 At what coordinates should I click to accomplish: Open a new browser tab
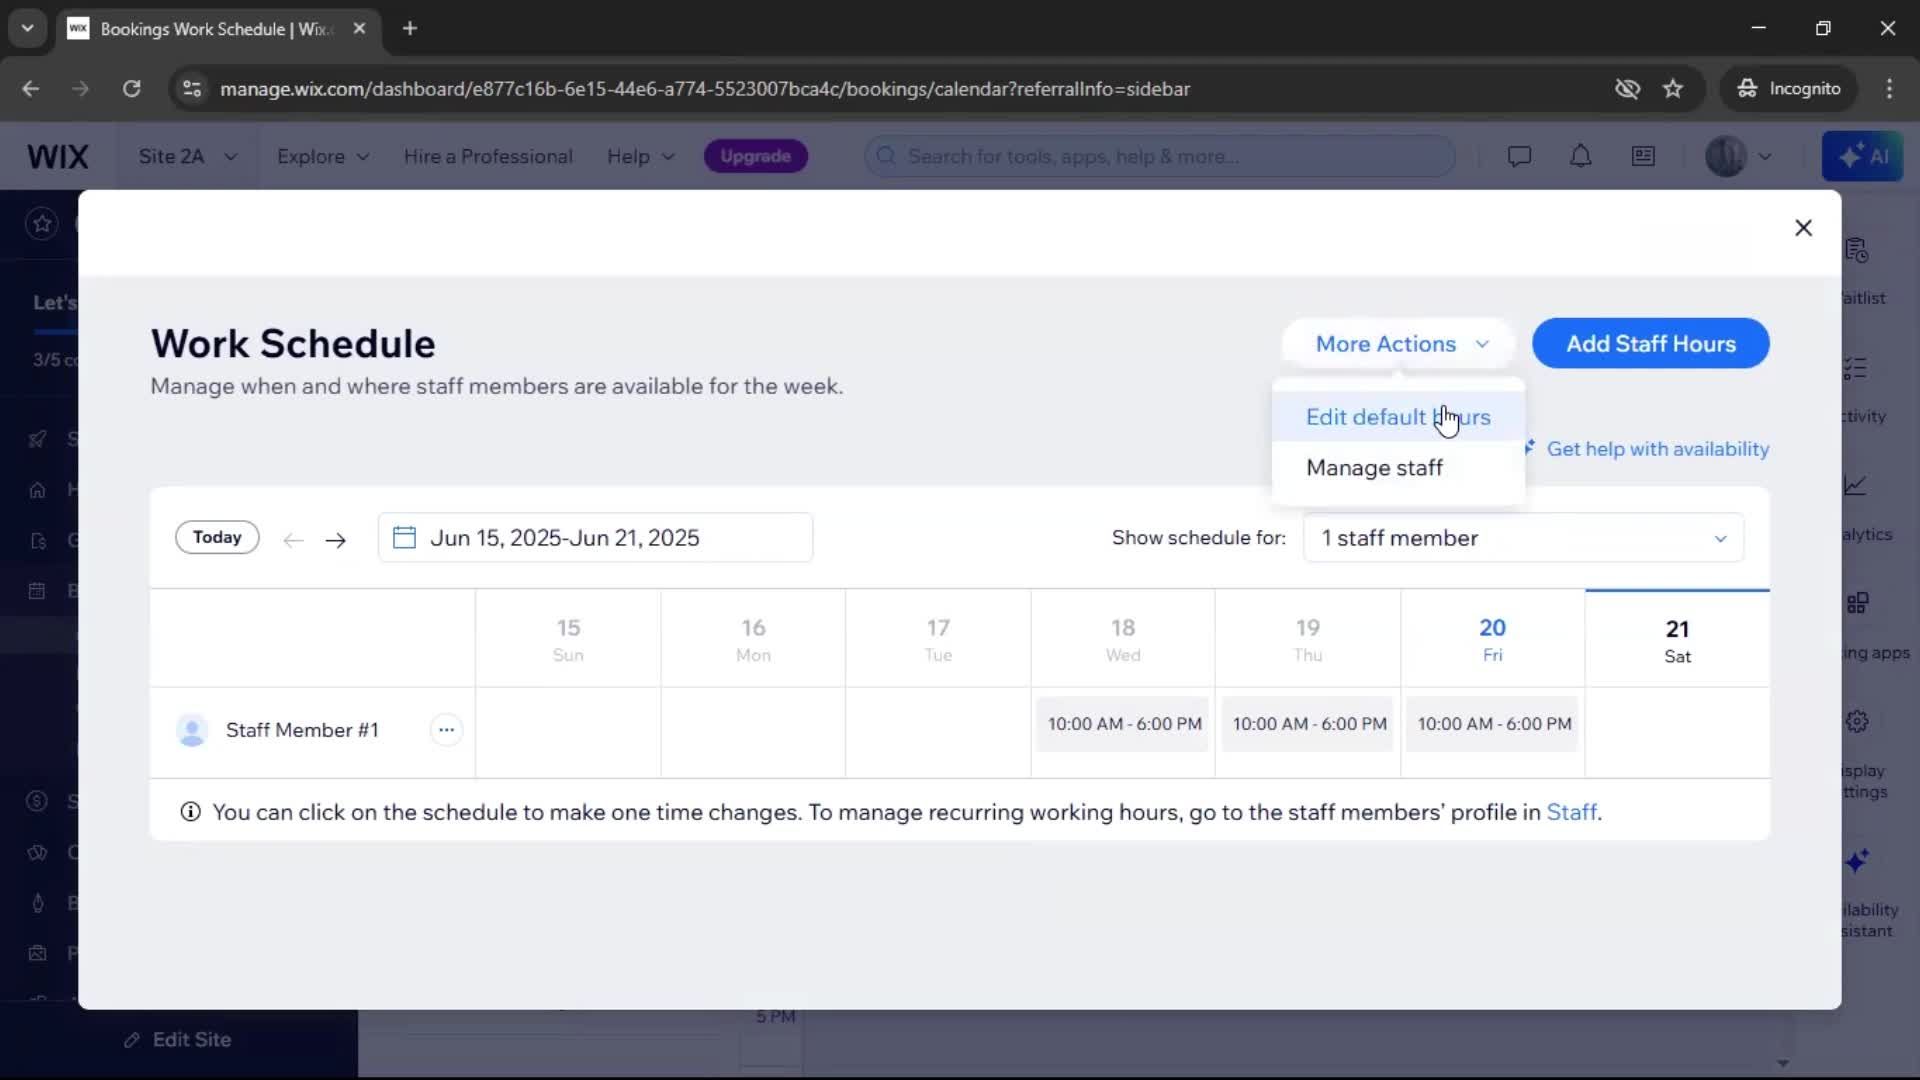pyautogui.click(x=410, y=29)
